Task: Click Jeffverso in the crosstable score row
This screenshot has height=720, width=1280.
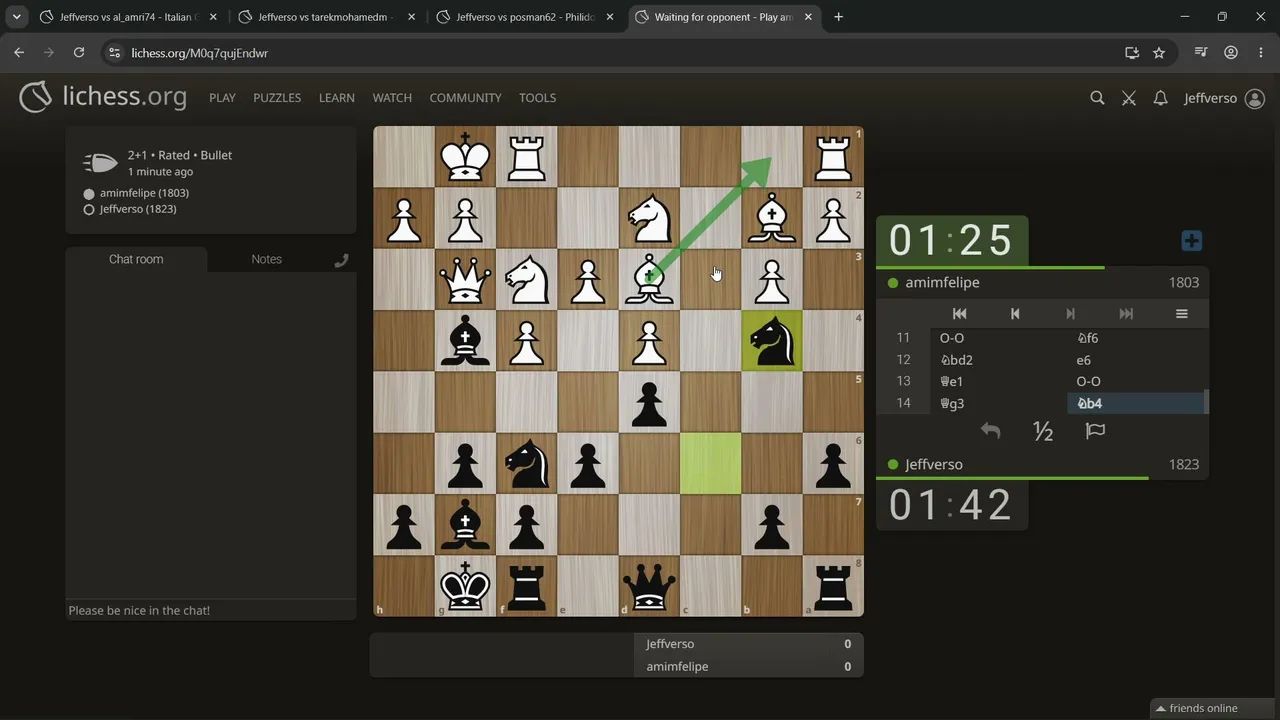Action: pyautogui.click(x=670, y=644)
